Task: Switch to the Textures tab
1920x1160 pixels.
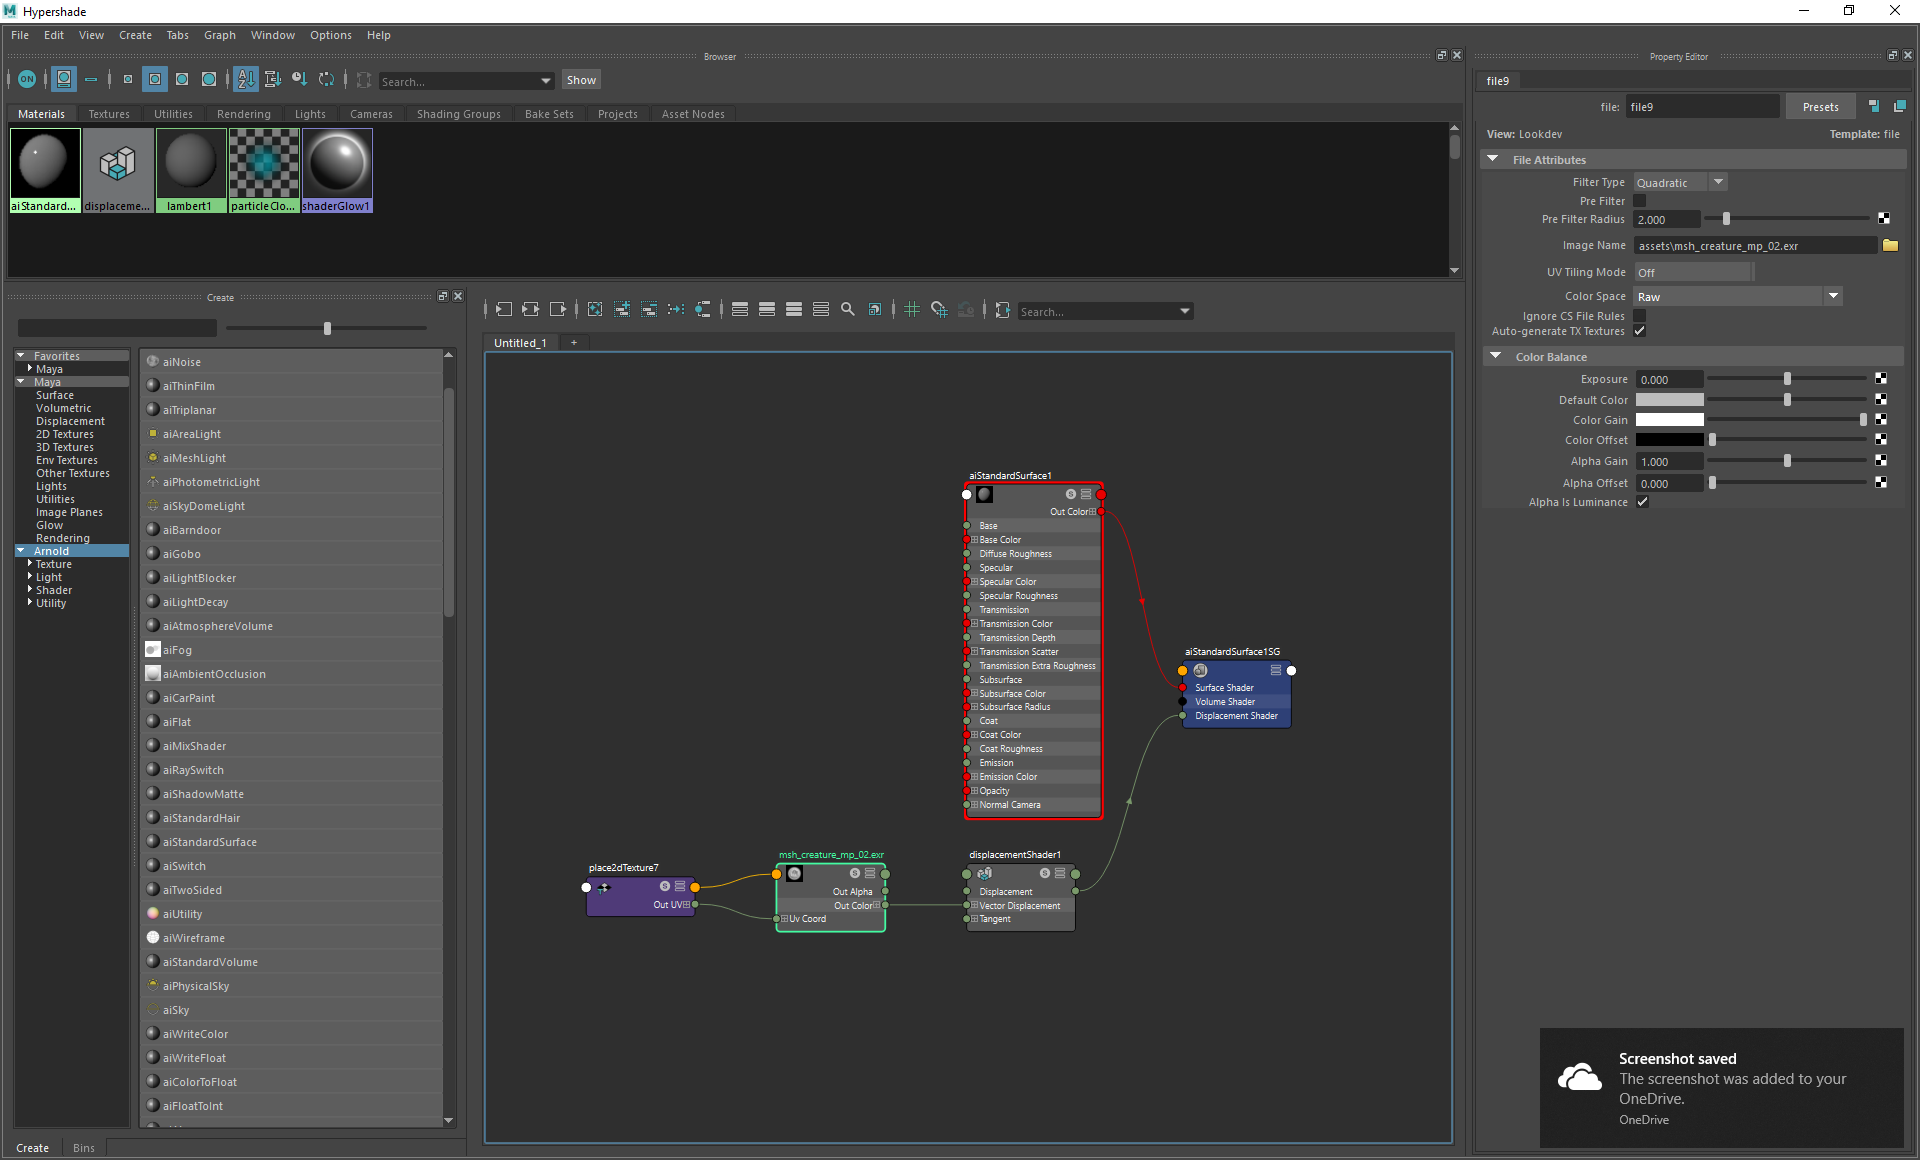Action: click(x=109, y=113)
